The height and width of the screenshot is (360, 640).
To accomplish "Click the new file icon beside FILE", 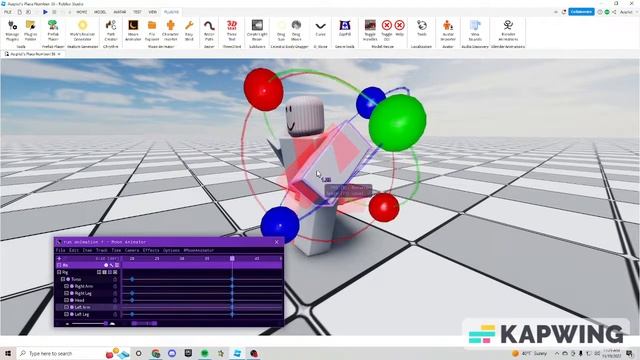I will coord(20,12).
